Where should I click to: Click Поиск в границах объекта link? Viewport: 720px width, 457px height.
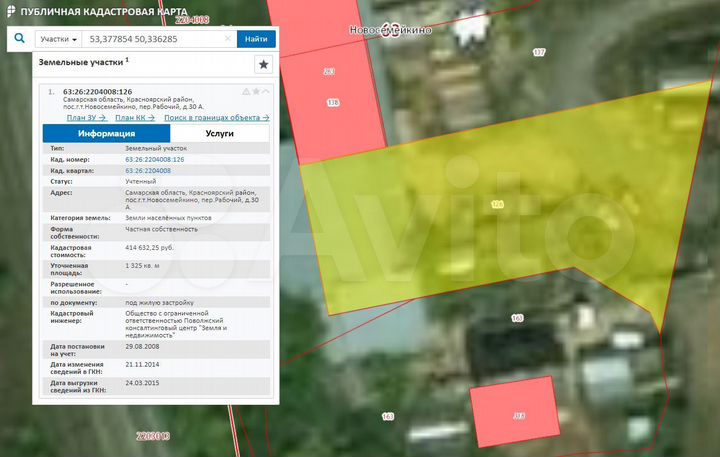pos(216,118)
